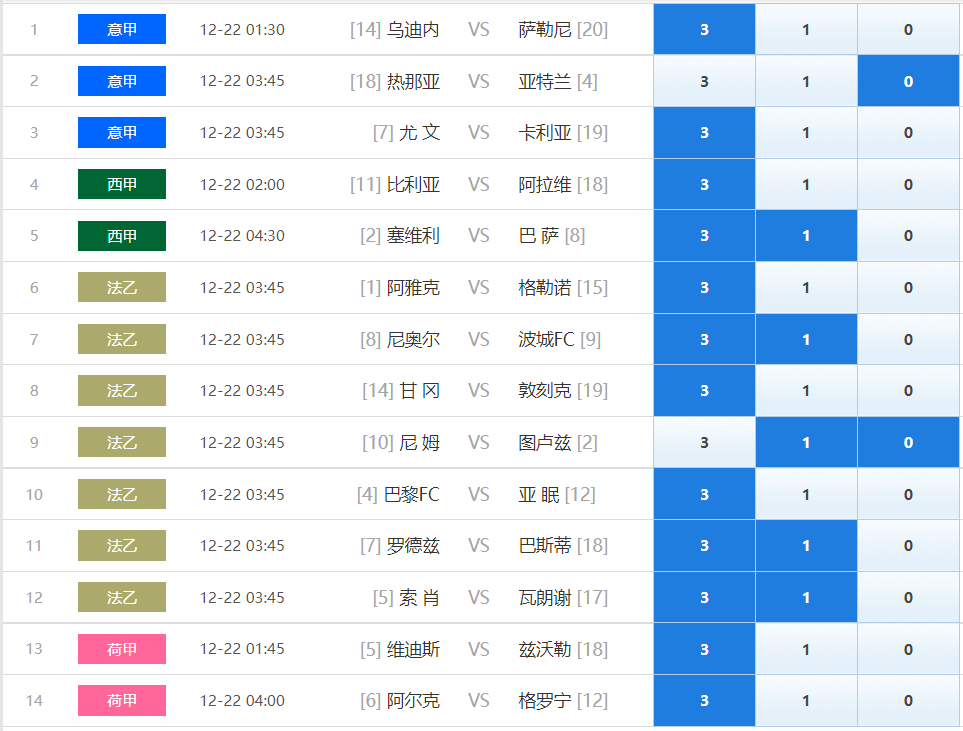Open away team 巴萨 link
This screenshot has height=731, width=963.
click(539, 235)
